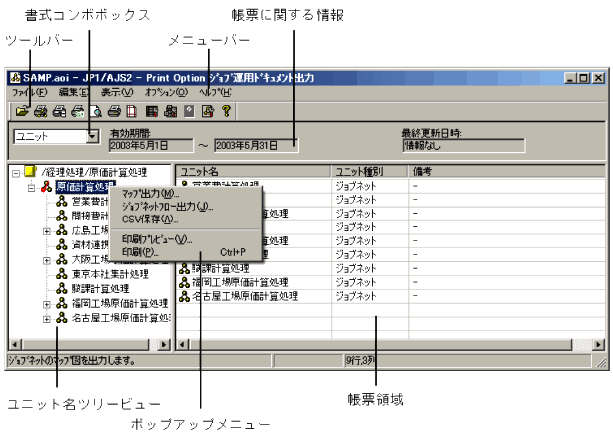Click the open-folder icon in the toolbar
613x438 pixels.
tap(22, 111)
